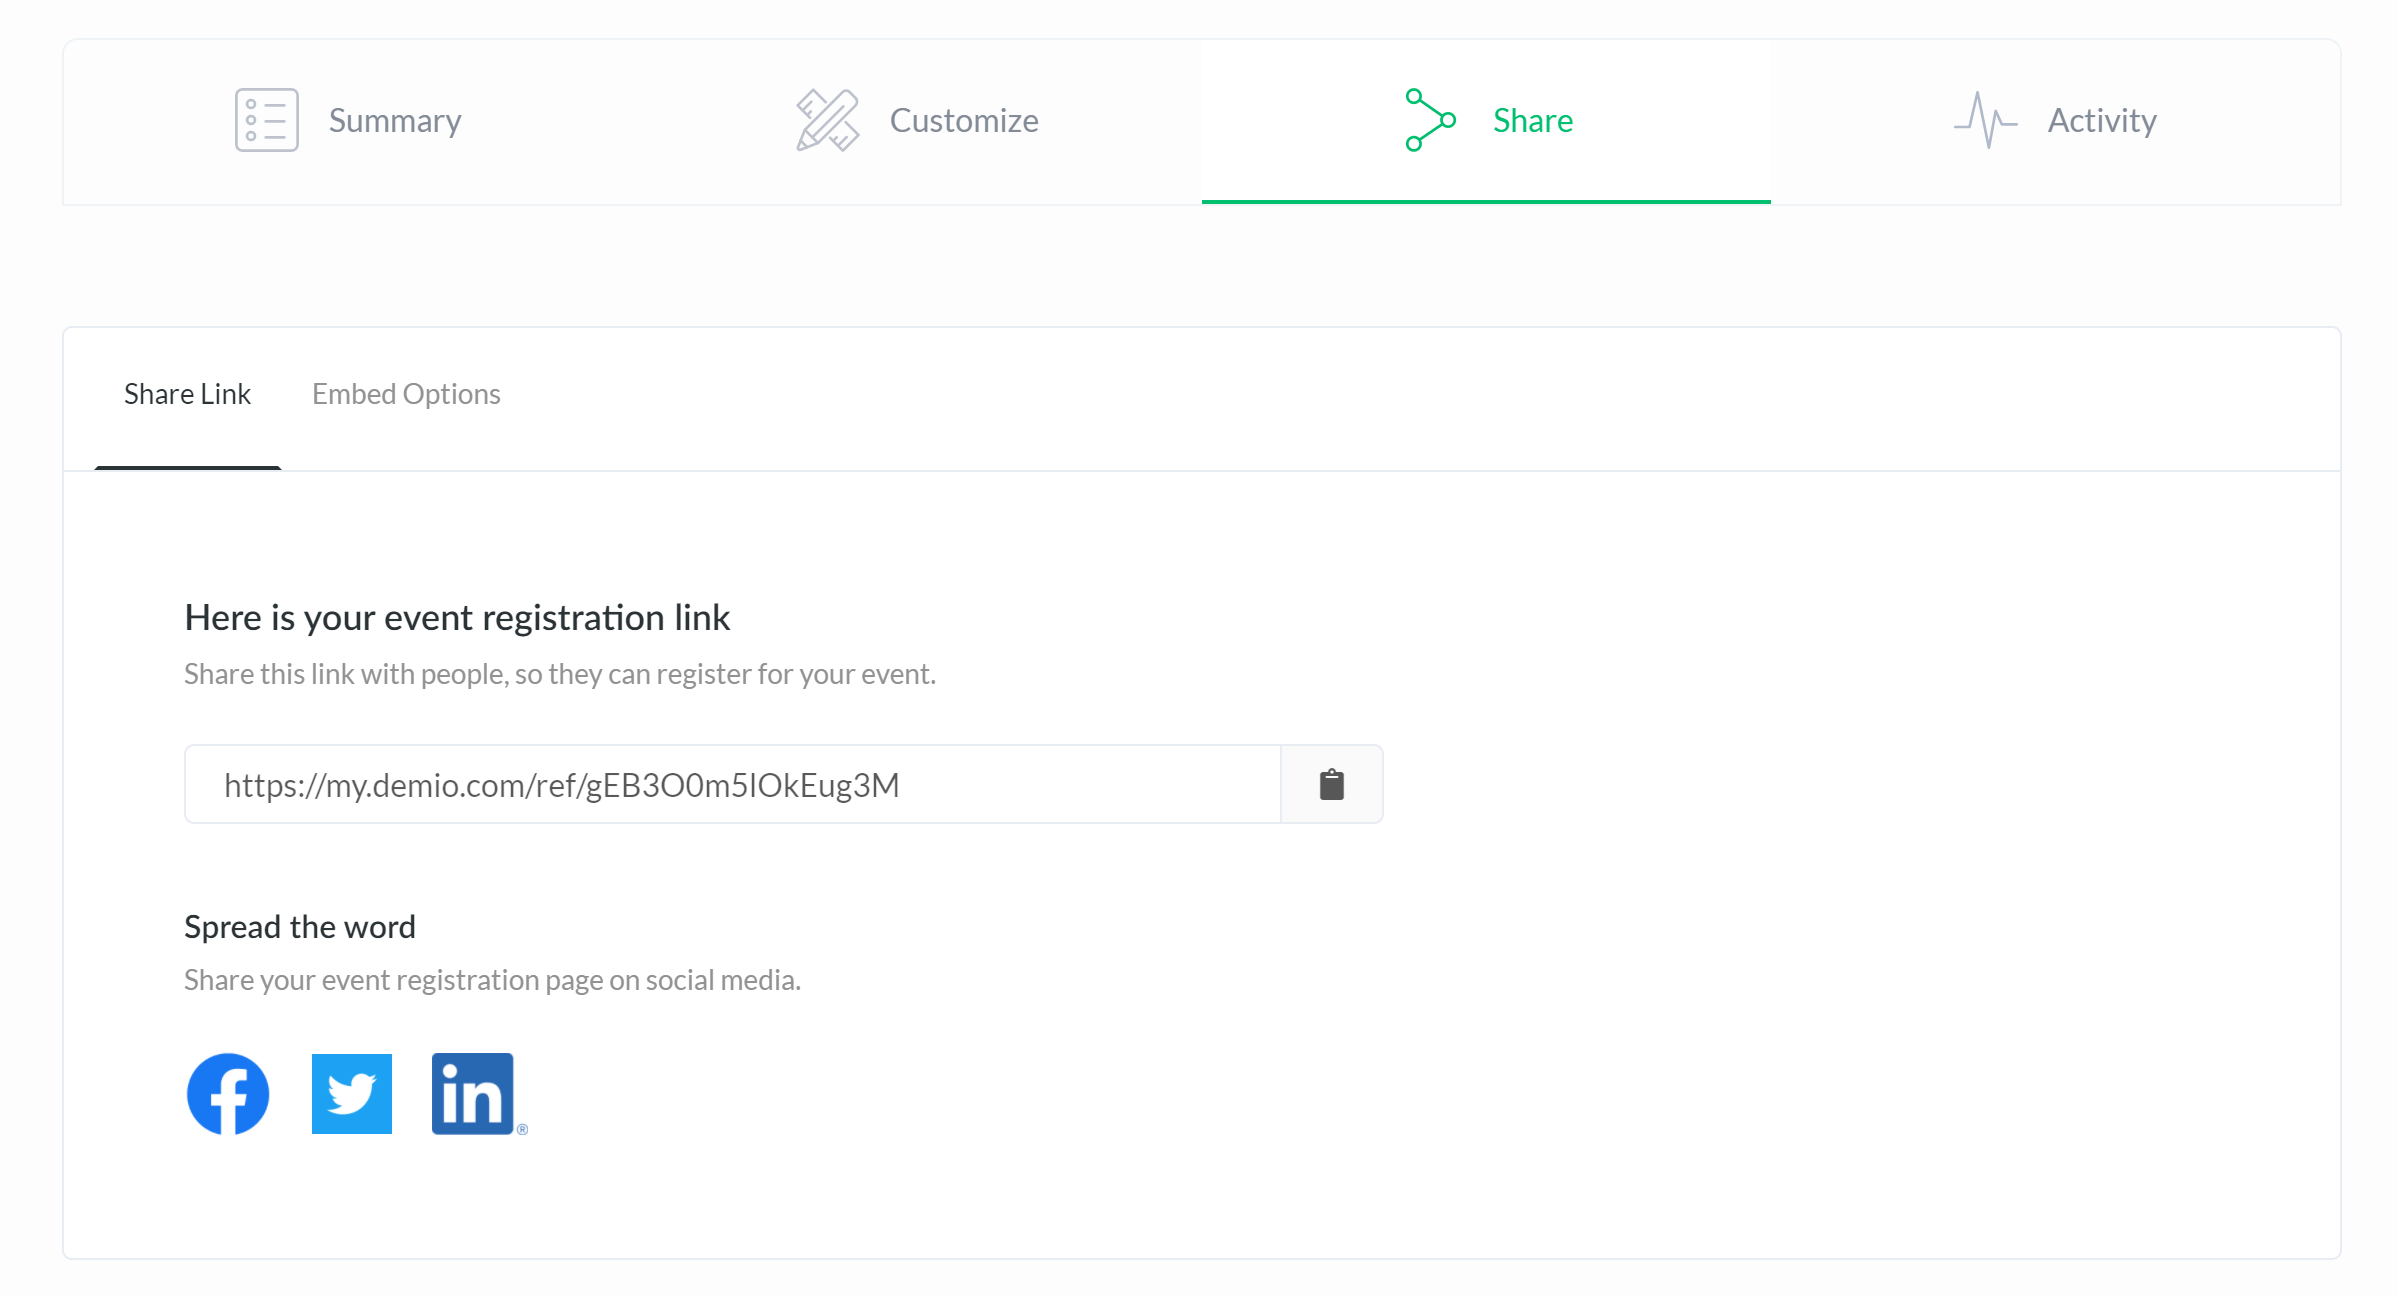Share event on LinkedIn

click(473, 1094)
